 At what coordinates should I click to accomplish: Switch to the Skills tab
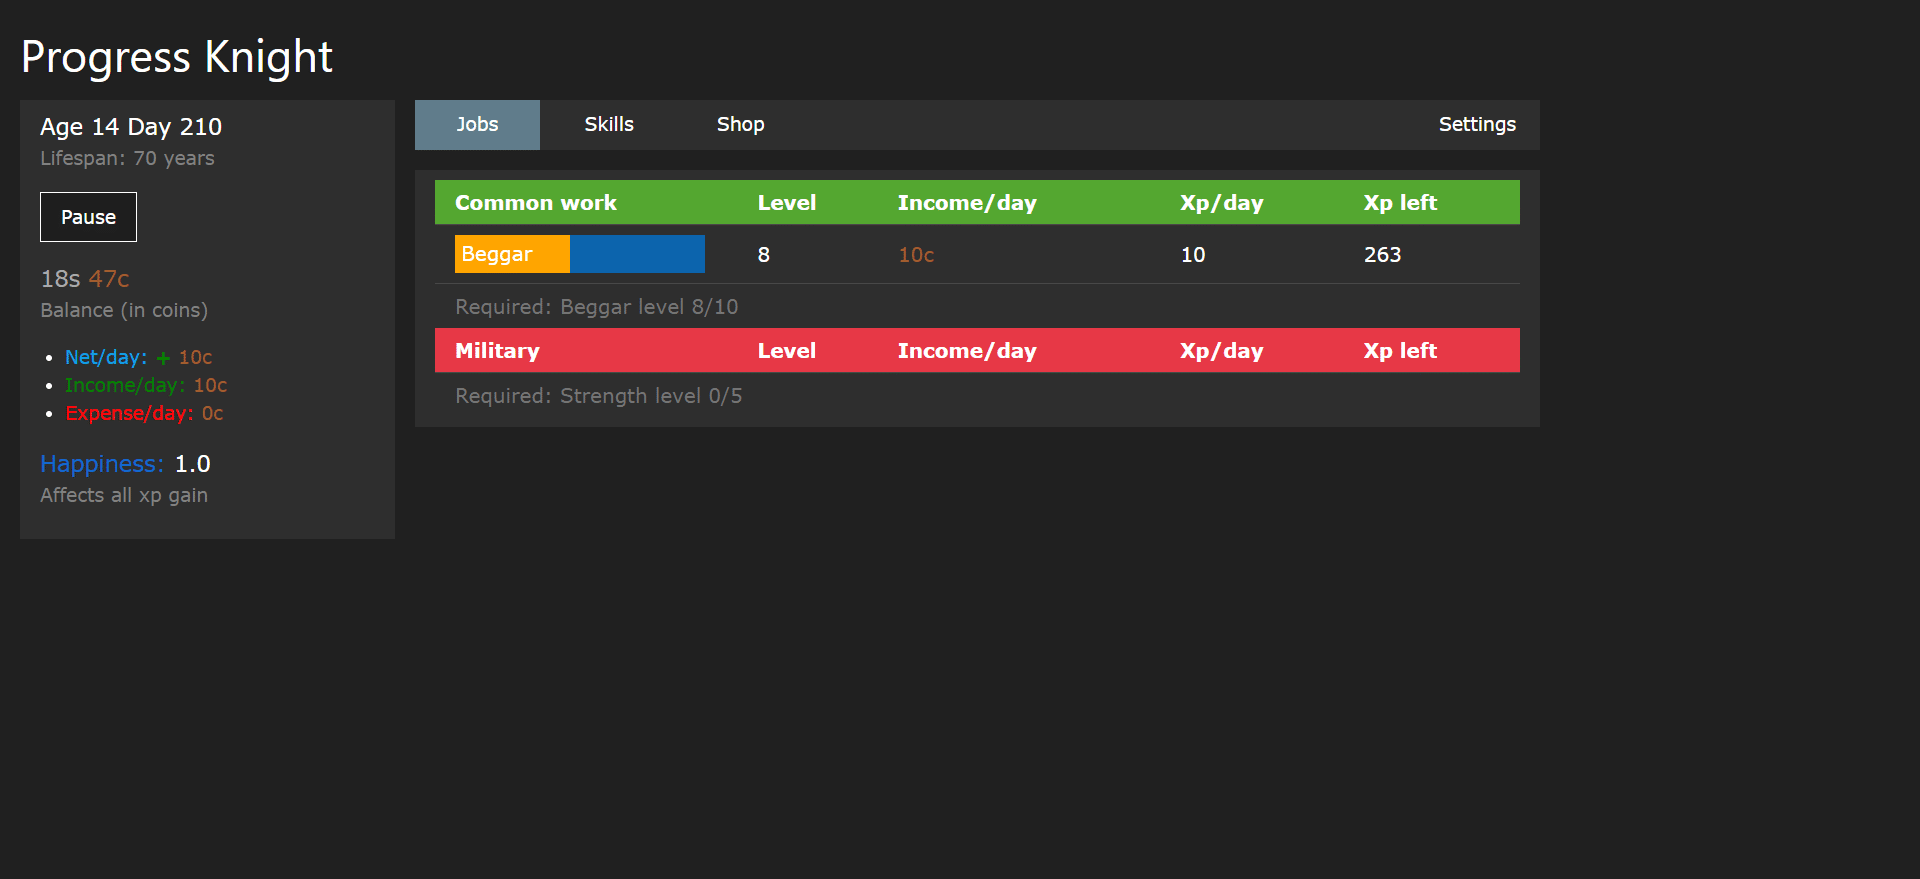point(609,125)
